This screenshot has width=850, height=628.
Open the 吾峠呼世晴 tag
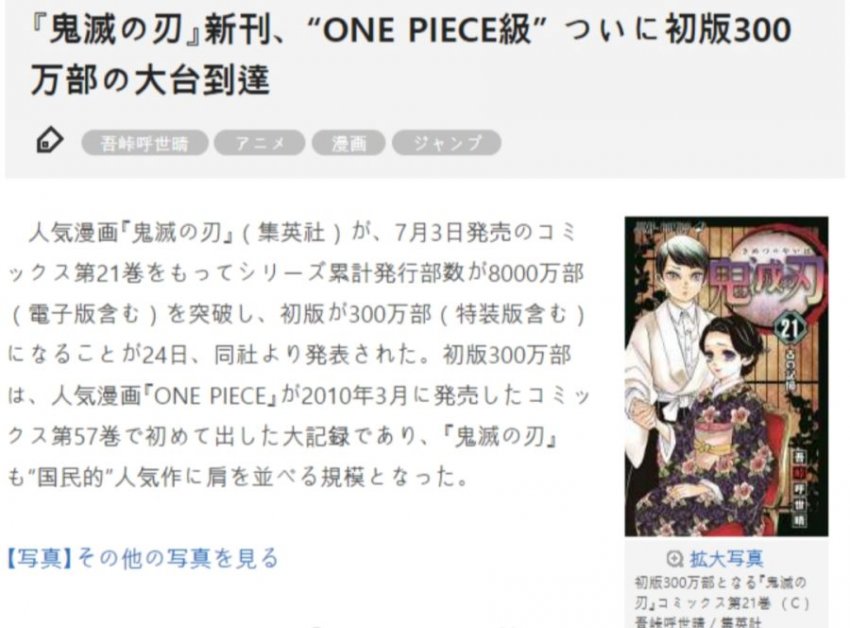coord(145,143)
